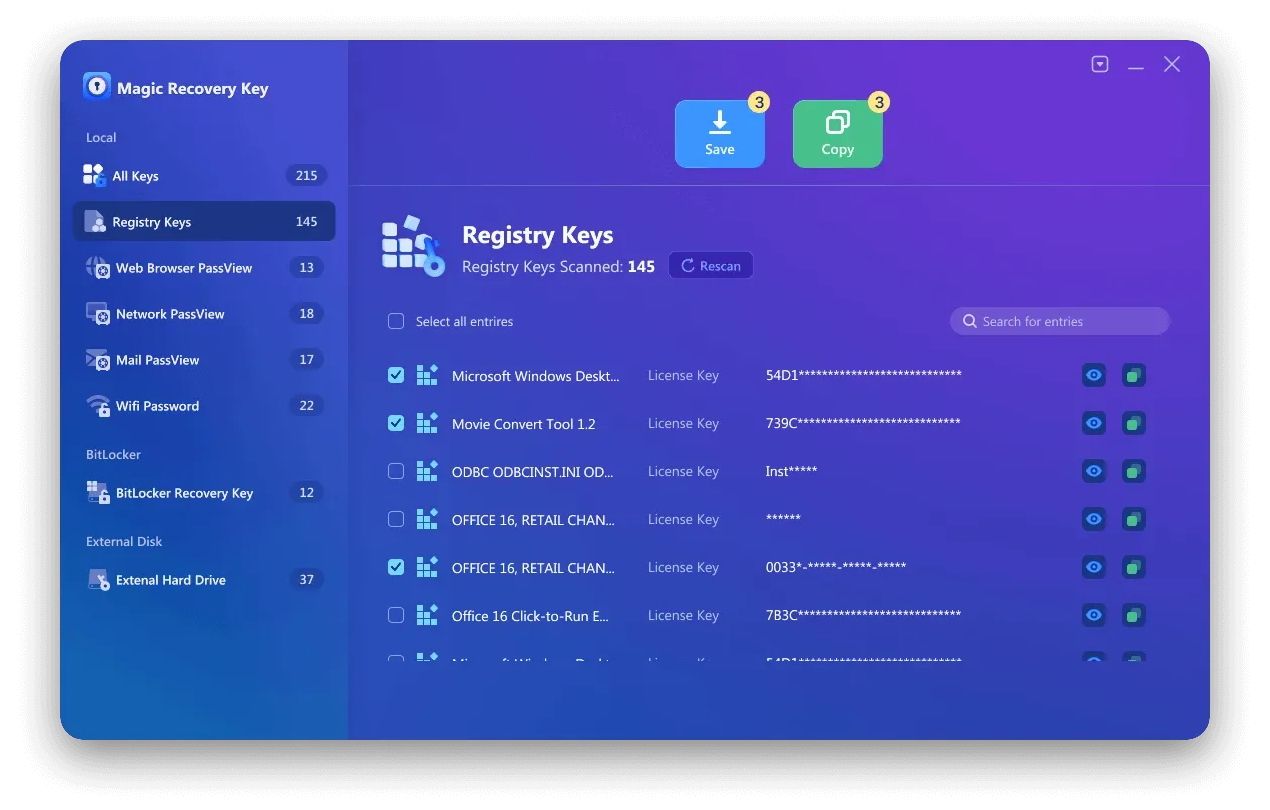Viewport: 1270px width, 810px height.
Task: Open Wifi Password section
Action: click(x=204, y=406)
